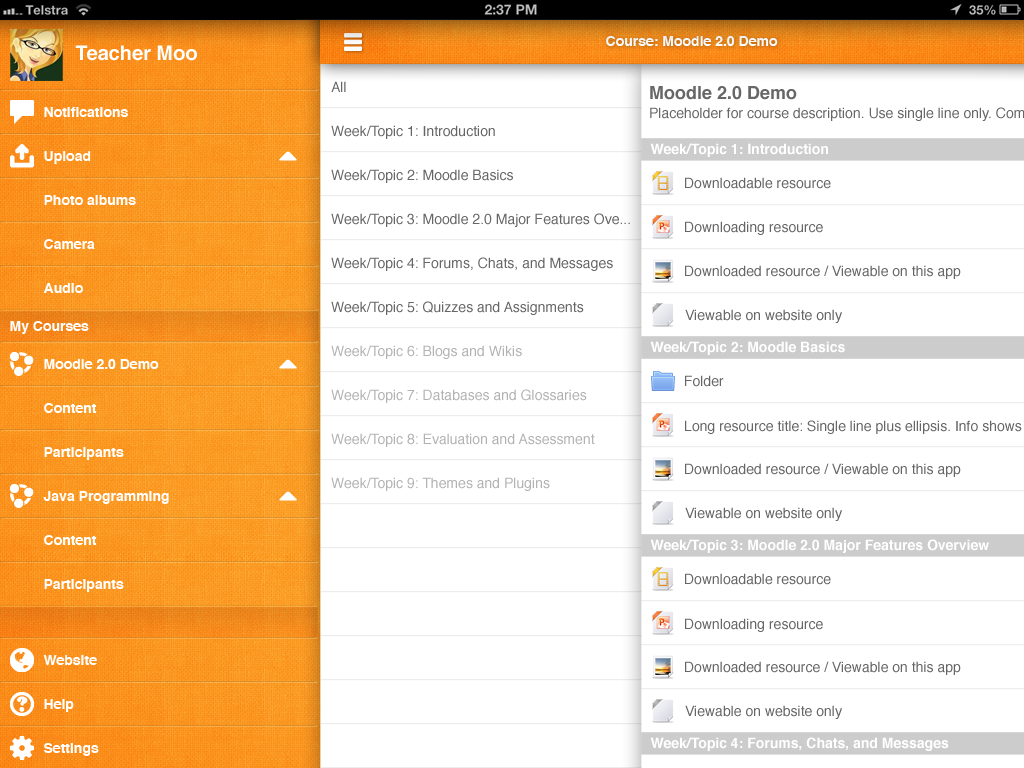Collapse the Upload section arrow

click(x=288, y=156)
